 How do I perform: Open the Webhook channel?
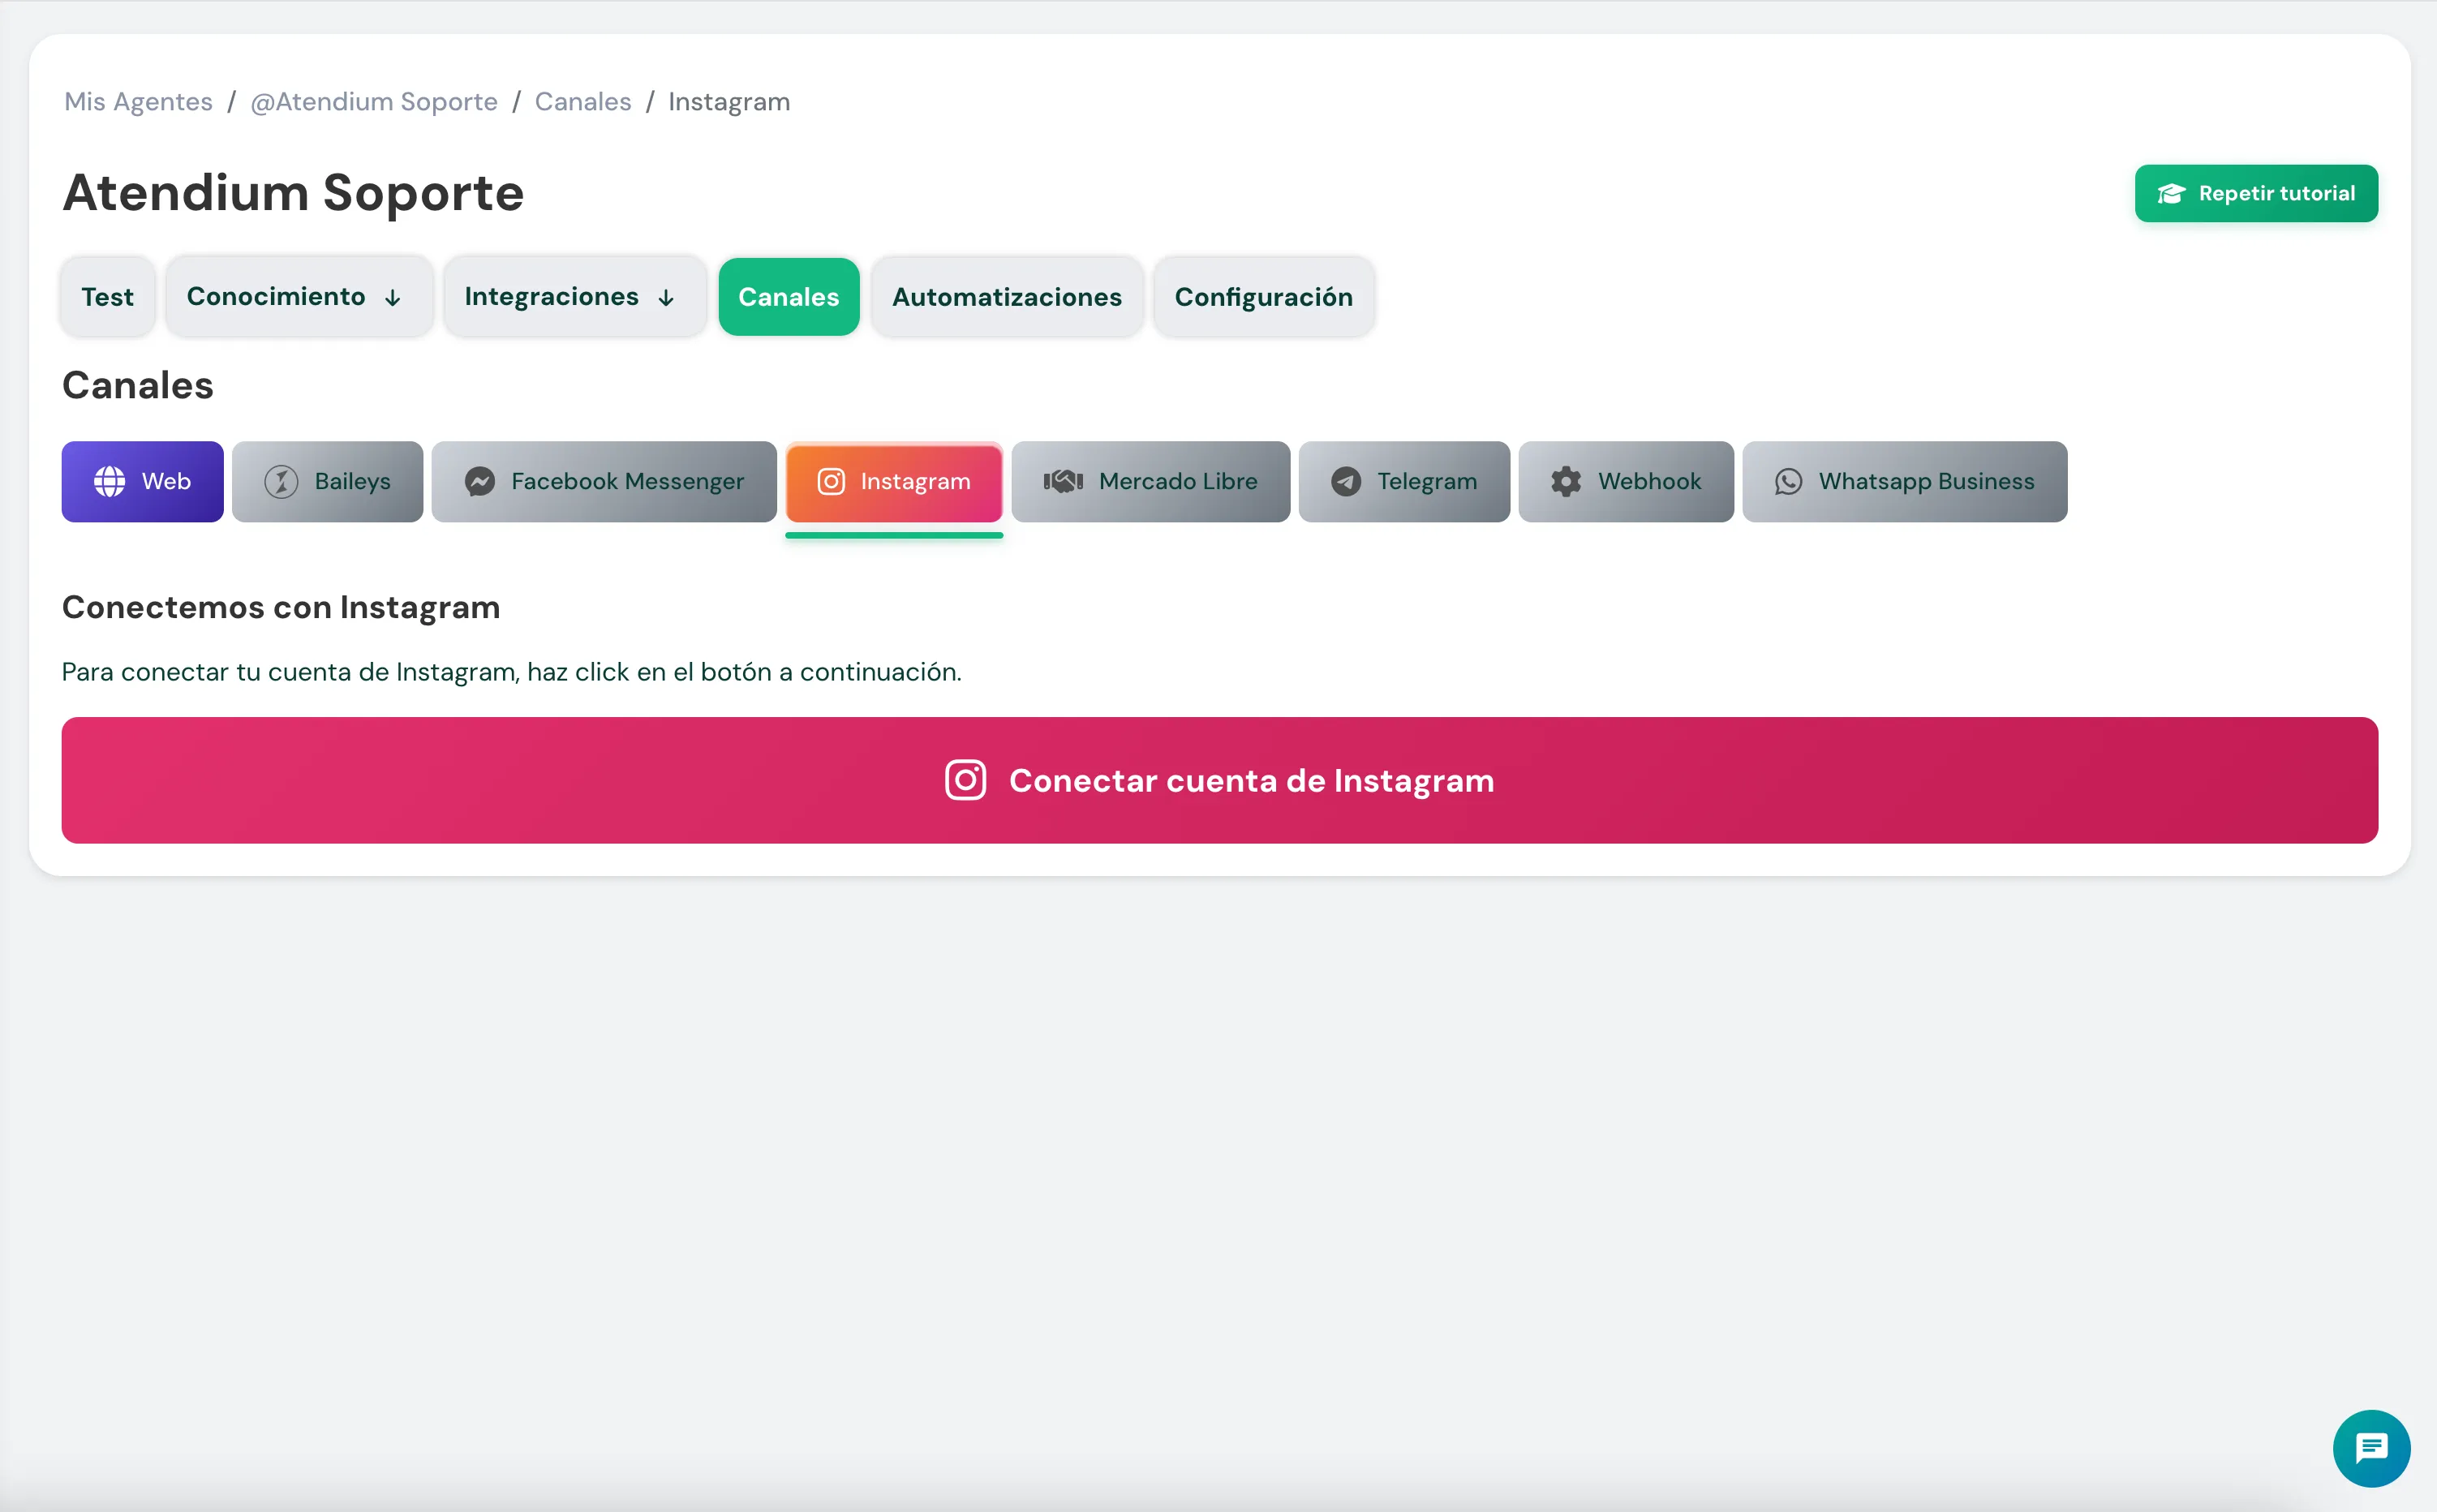pos(1626,481)
